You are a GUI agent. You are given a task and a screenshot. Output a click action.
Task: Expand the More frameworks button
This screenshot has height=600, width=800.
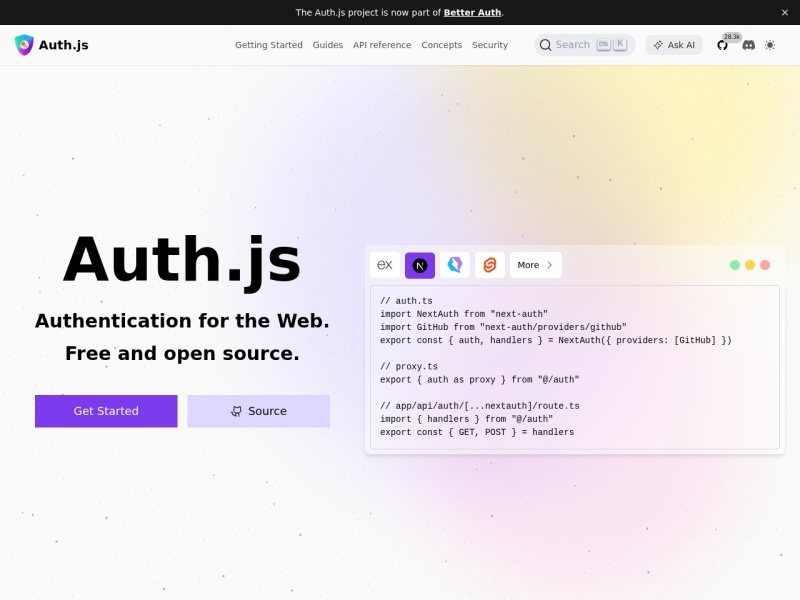(x=536, y=265)
